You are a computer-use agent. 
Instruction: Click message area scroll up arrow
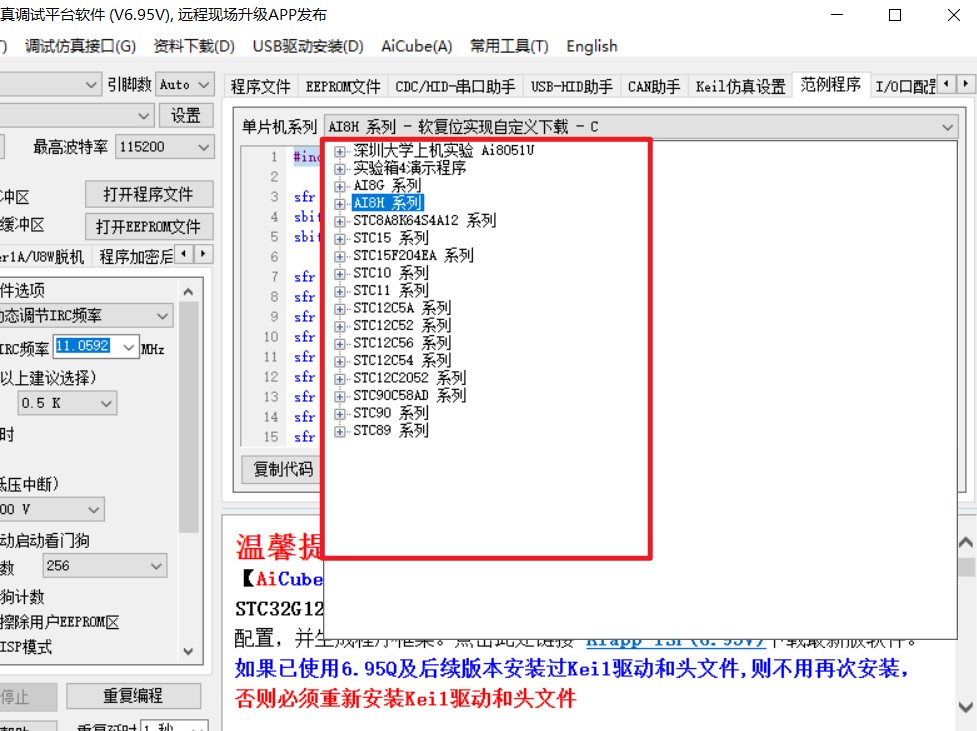(966, 542)
